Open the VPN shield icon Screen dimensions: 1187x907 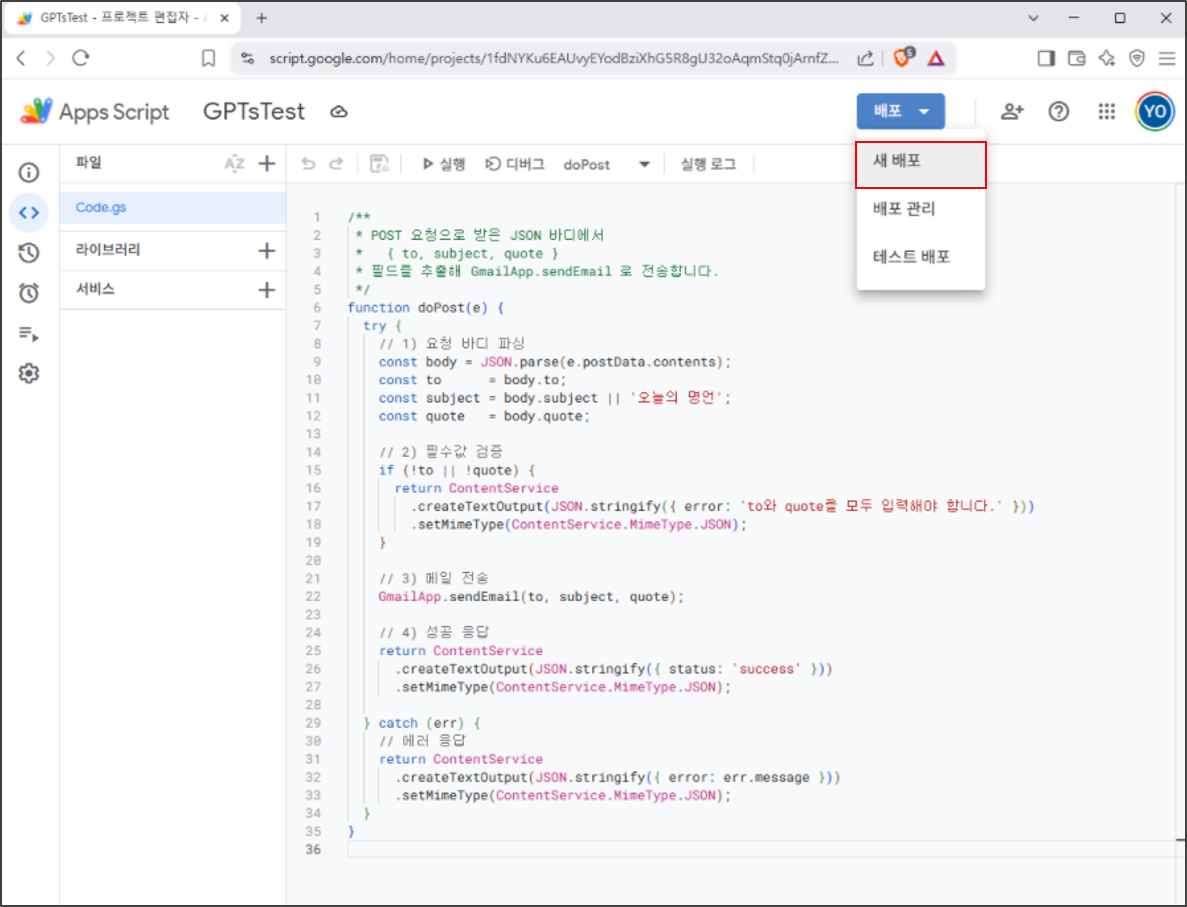tap(1137, 58)
